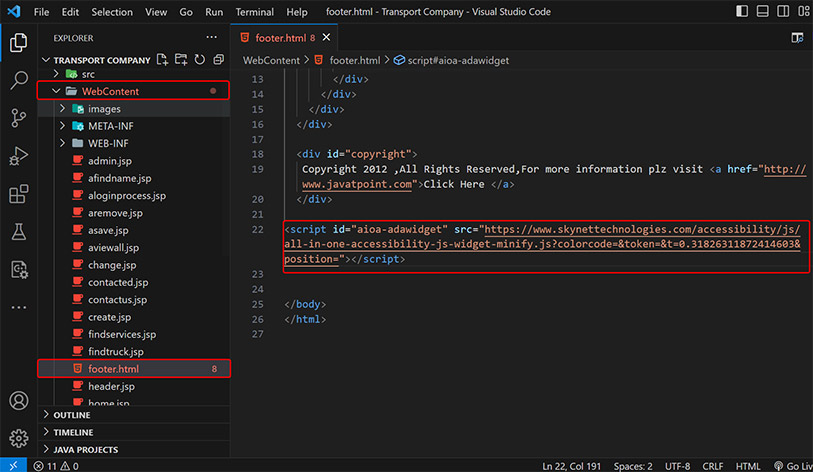Expand the JAVA PROJECTS section
The image size is (813, 472).
pyautogui.click(x=85, y=450)
